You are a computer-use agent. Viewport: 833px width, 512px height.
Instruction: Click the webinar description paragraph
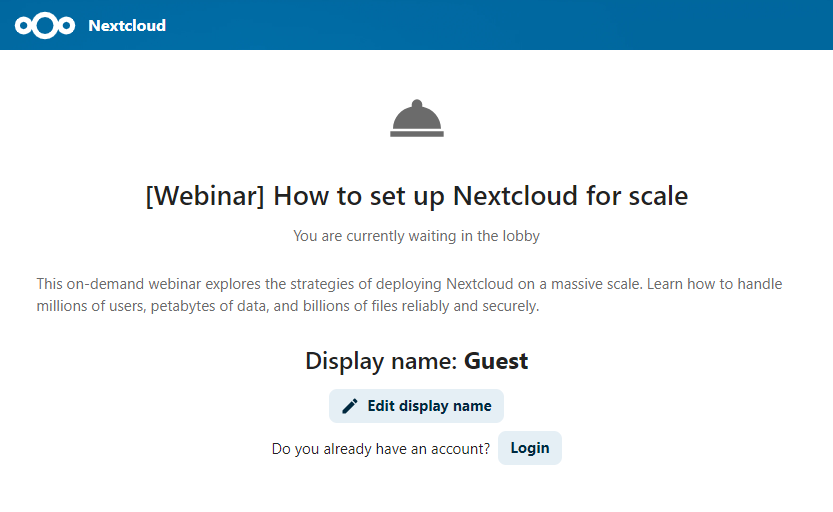pyautogui.click(x=410, y=295)
